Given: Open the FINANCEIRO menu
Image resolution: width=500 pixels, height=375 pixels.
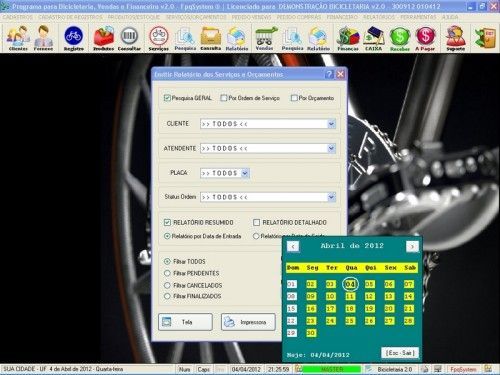Looking at the screenshot, I should tap(342, 17).
